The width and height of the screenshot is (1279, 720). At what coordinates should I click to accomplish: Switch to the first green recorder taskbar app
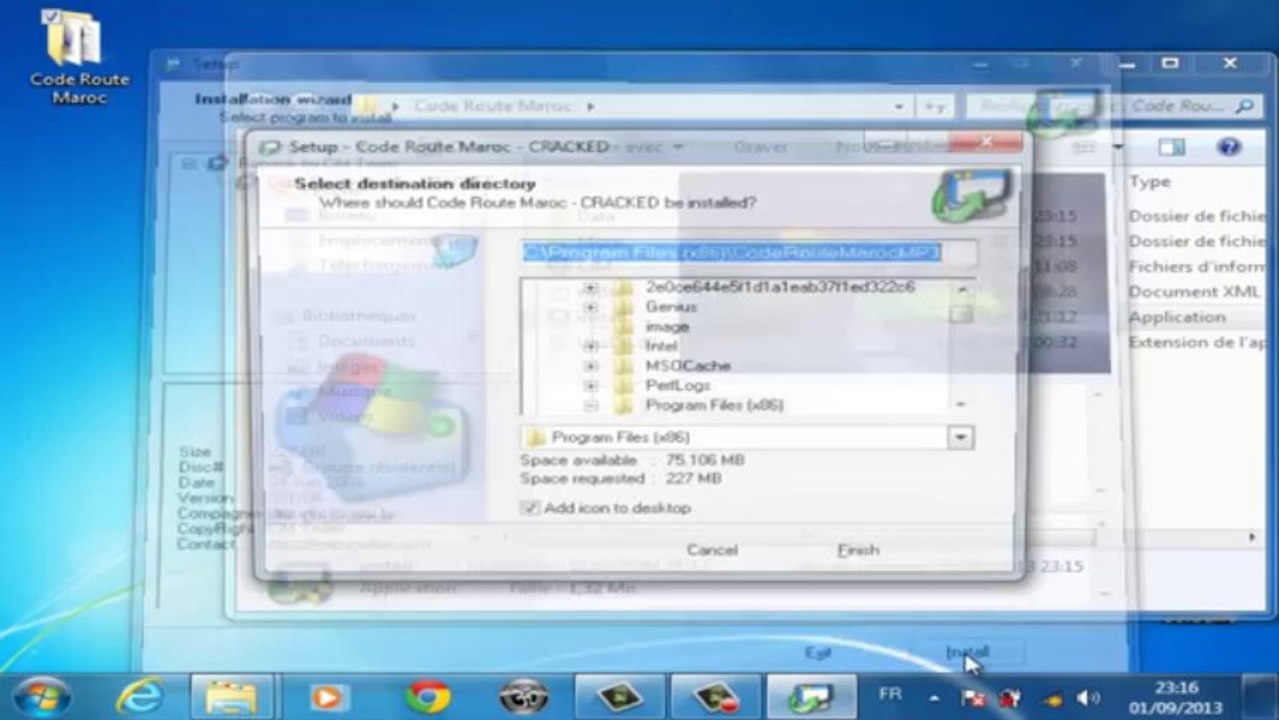(619, 696)
